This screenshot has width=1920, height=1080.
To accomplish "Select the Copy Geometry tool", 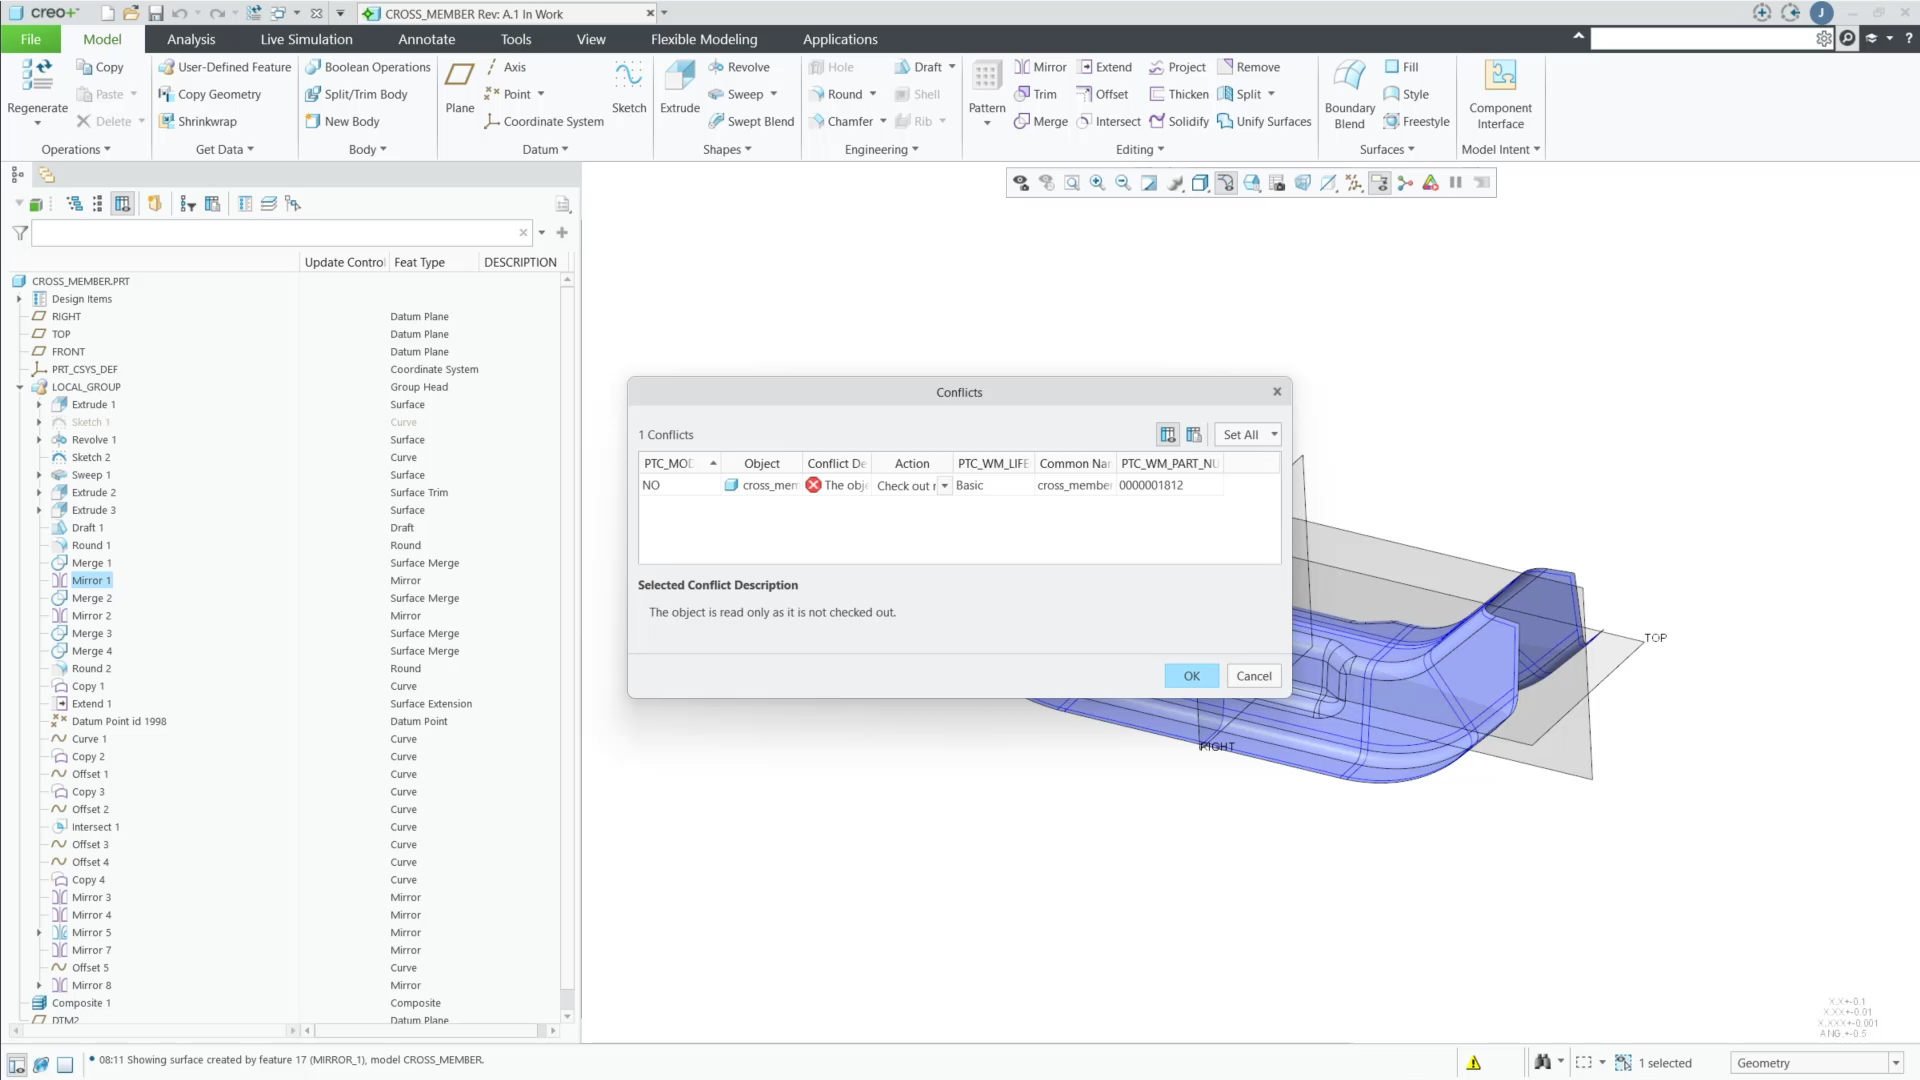I will 211,94.
